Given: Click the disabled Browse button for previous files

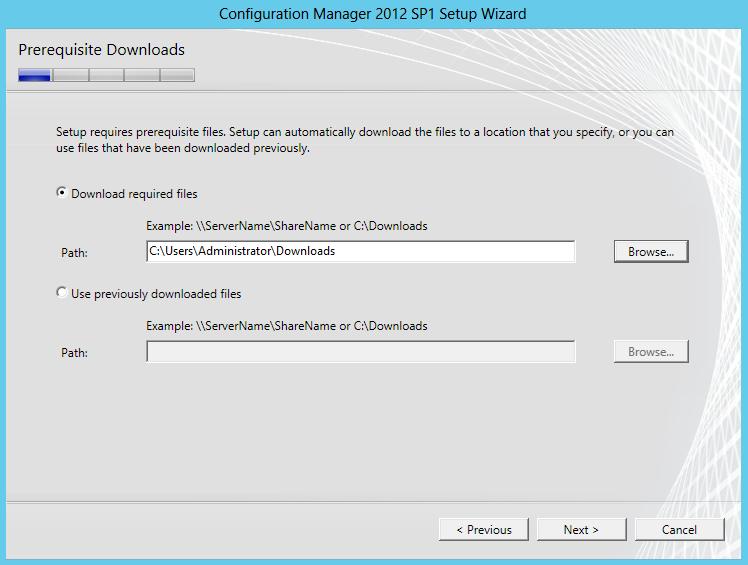Looking at the screenshot, I should point(651,352).
